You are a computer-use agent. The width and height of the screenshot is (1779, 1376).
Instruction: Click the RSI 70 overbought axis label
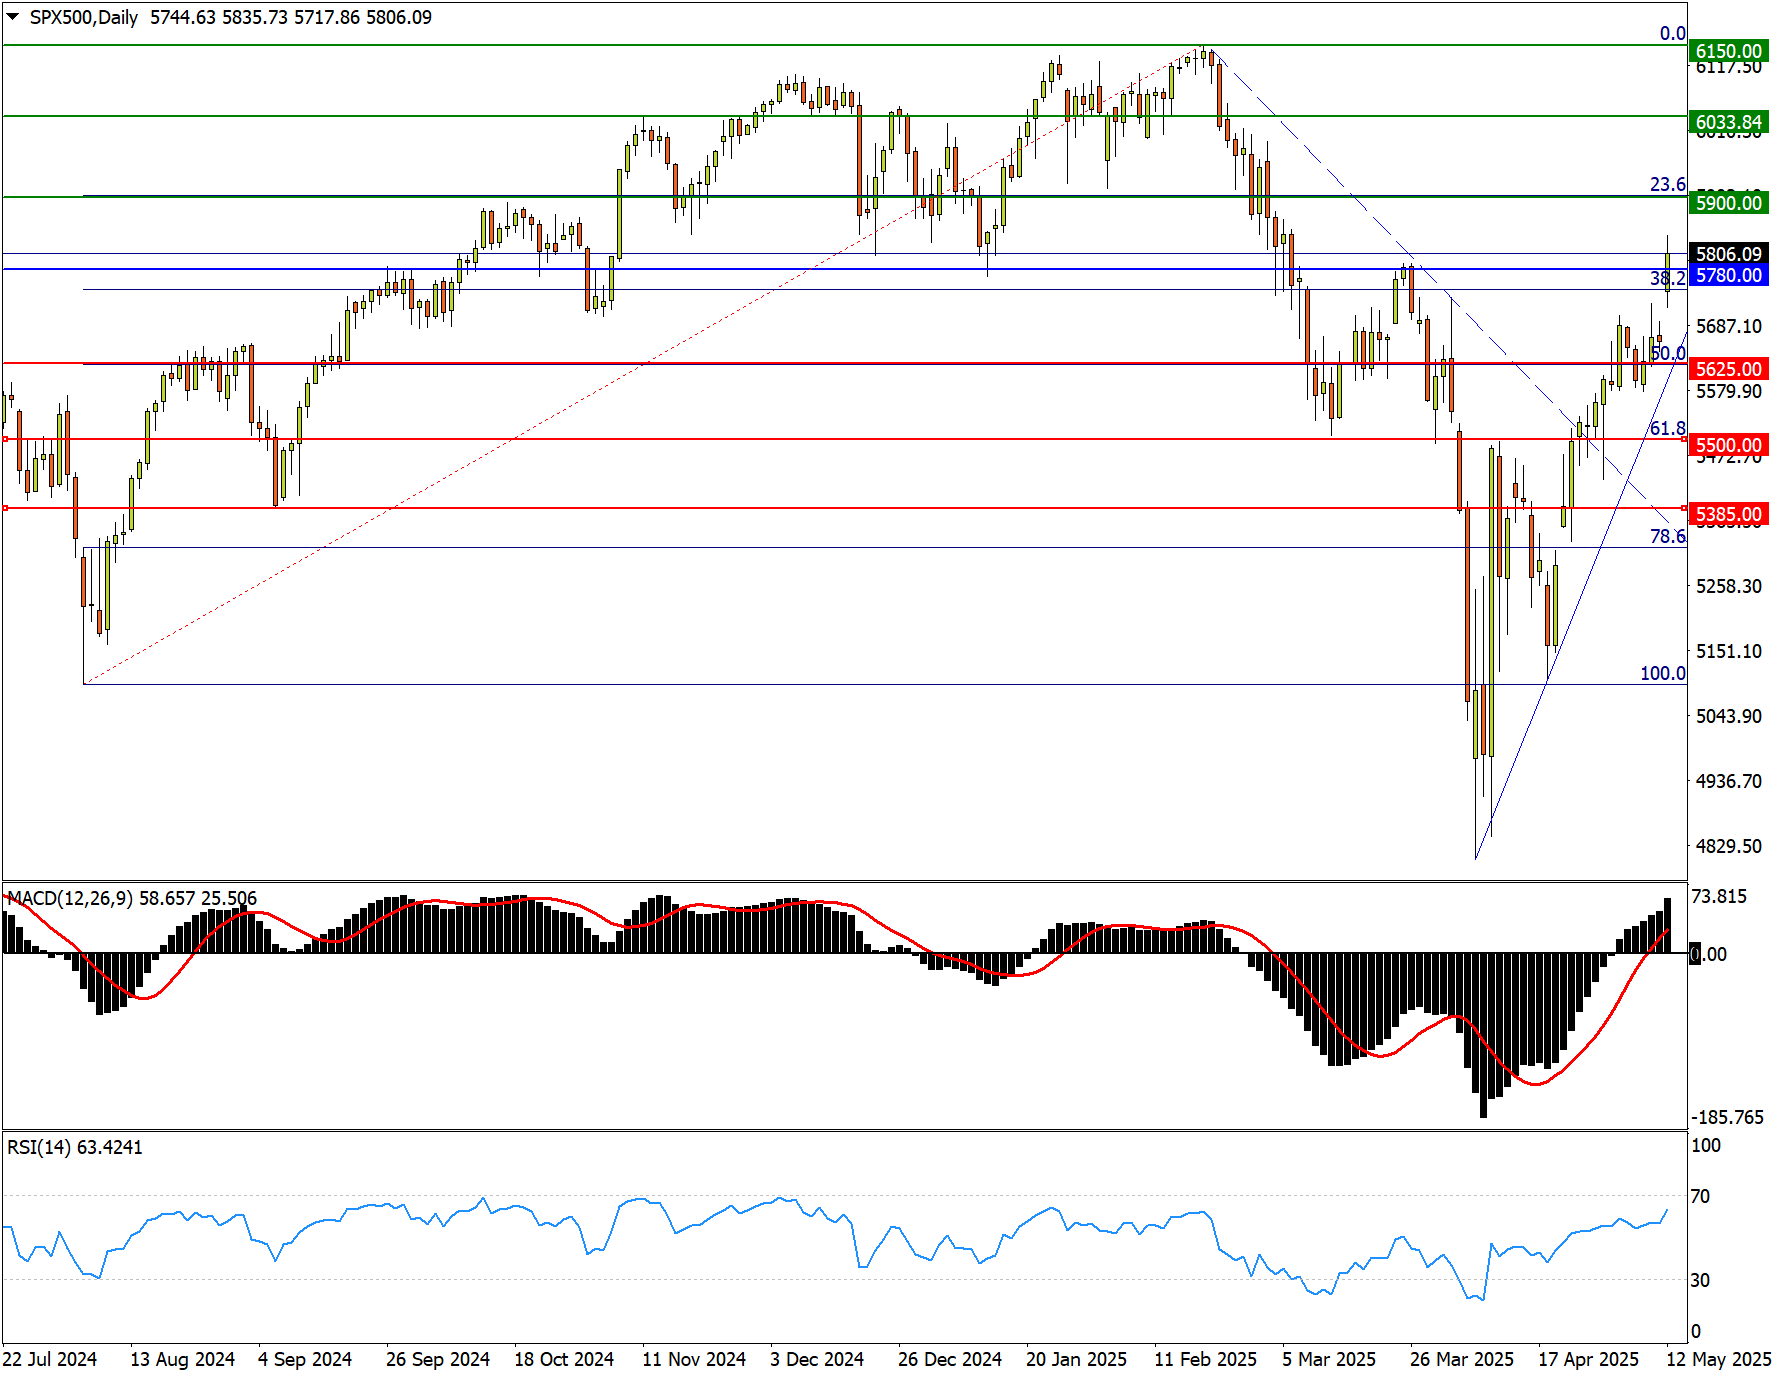(x=1700, y=1196)
